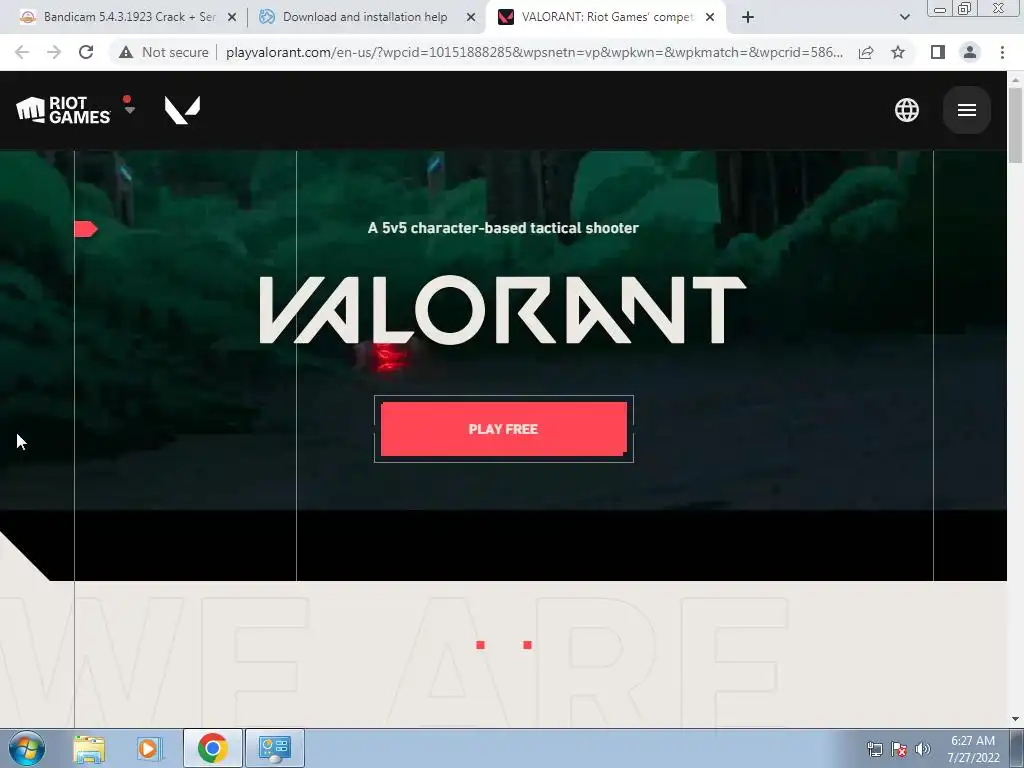Viewport: 1024px width, 768px height.
Task: Click the scrollbar up arrow
Action: (1015, 80)
